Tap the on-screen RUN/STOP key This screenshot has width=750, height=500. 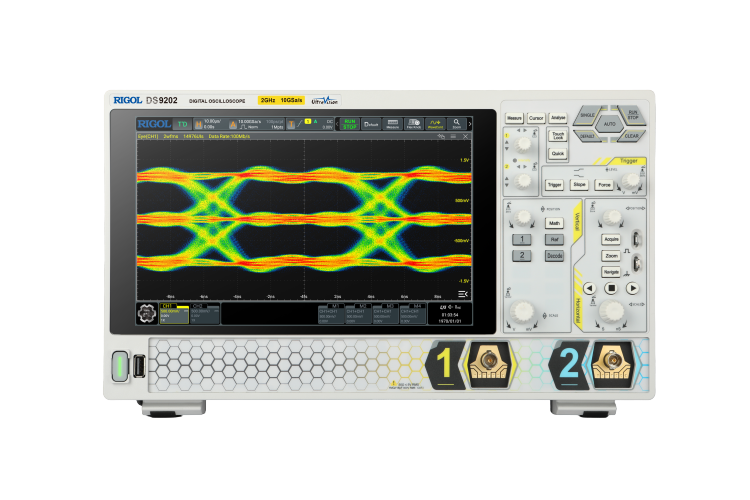click(x=350, y=124)
